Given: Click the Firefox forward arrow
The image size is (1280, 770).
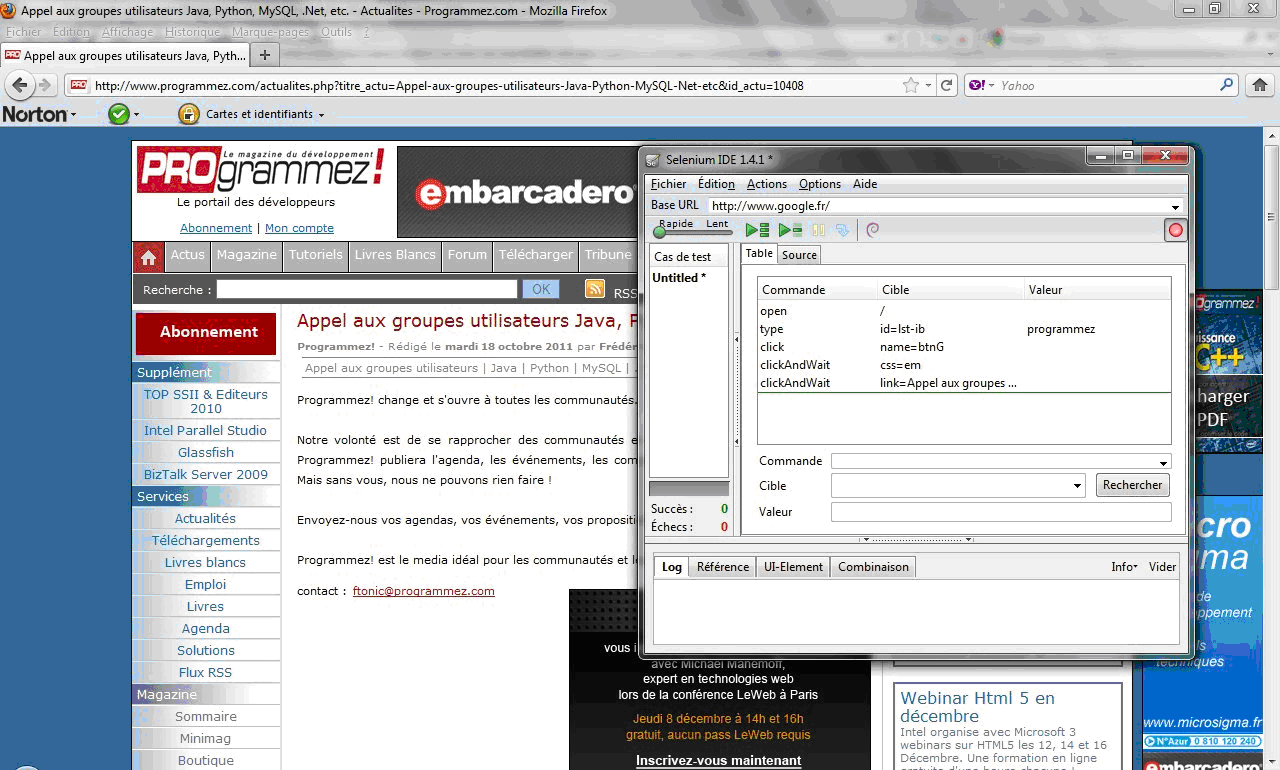Looking at the screenshot, I should [x=45, y=85].
